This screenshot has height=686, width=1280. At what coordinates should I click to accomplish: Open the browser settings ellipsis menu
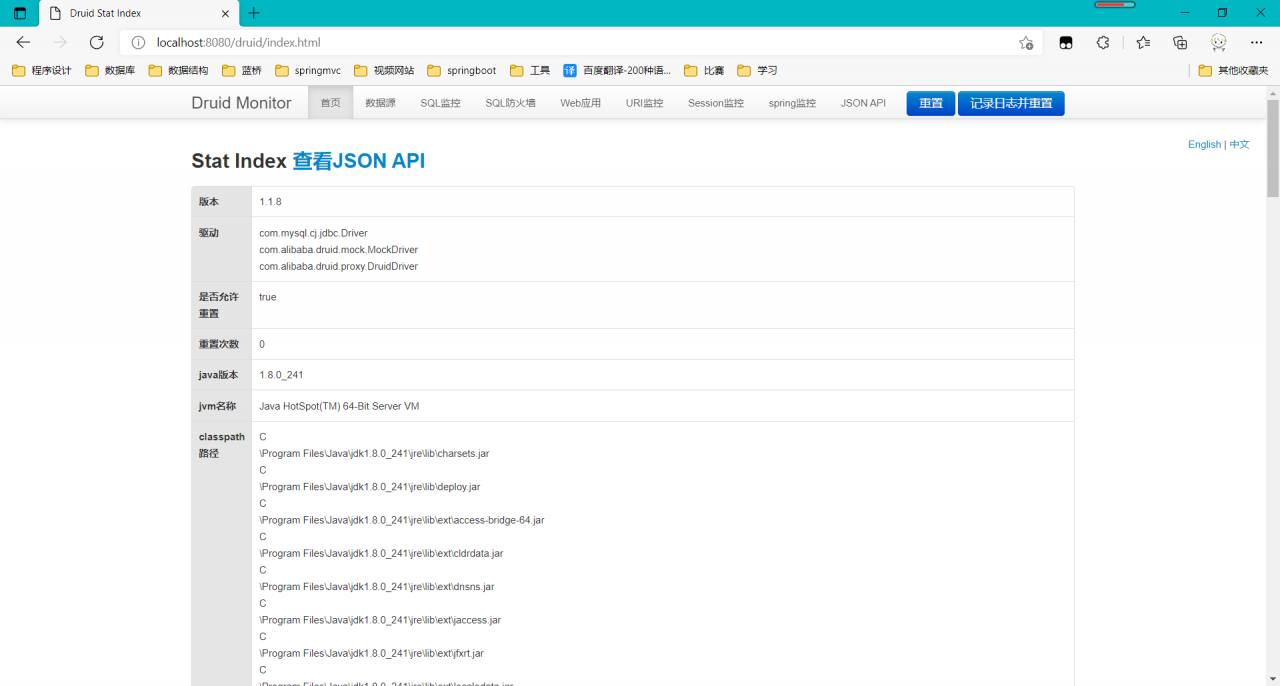[1257, 42]
